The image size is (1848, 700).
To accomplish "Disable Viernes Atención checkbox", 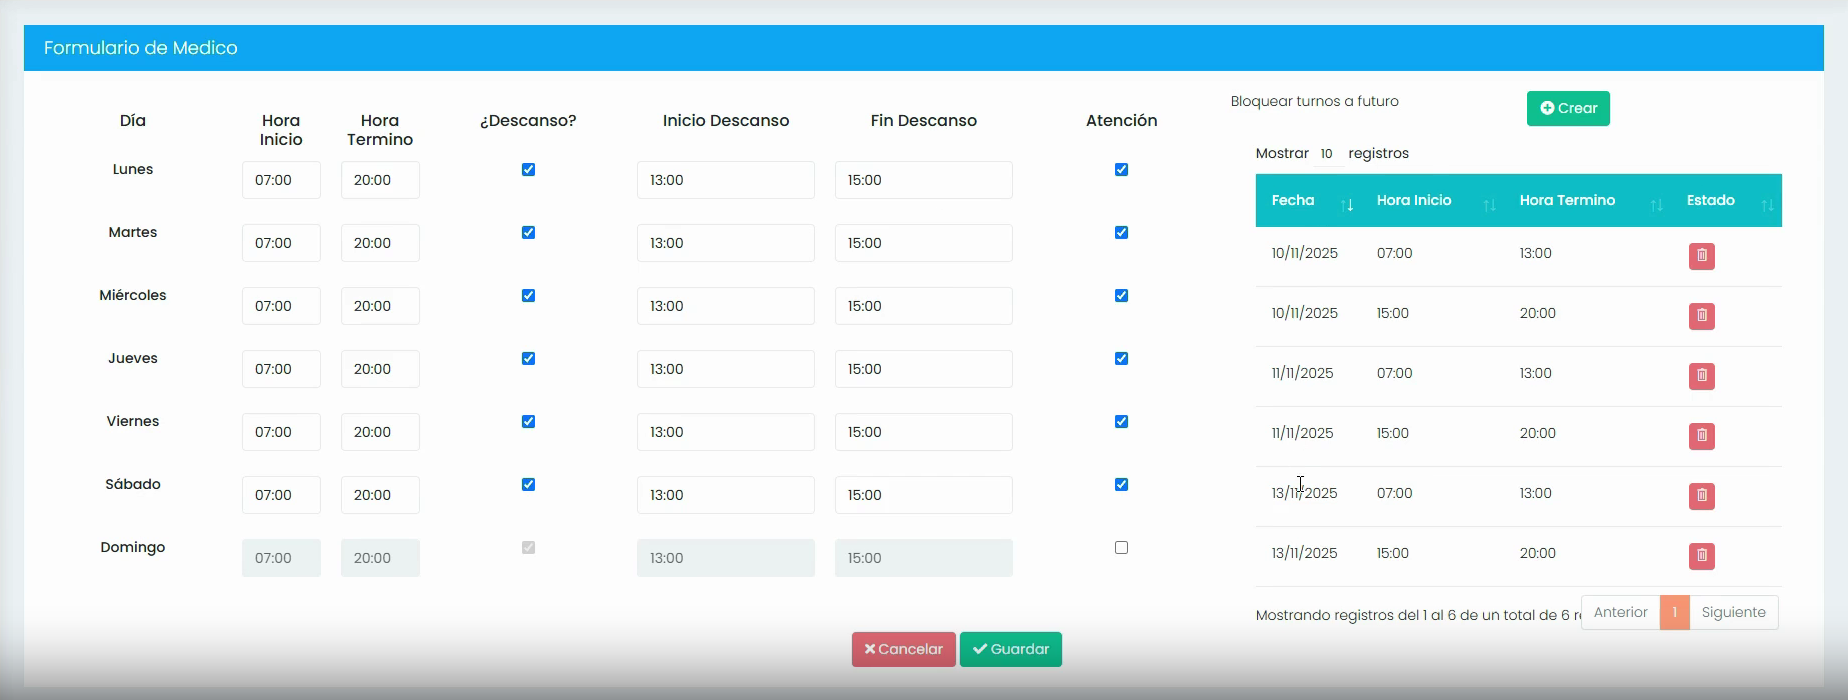I will pos(1121,421).
